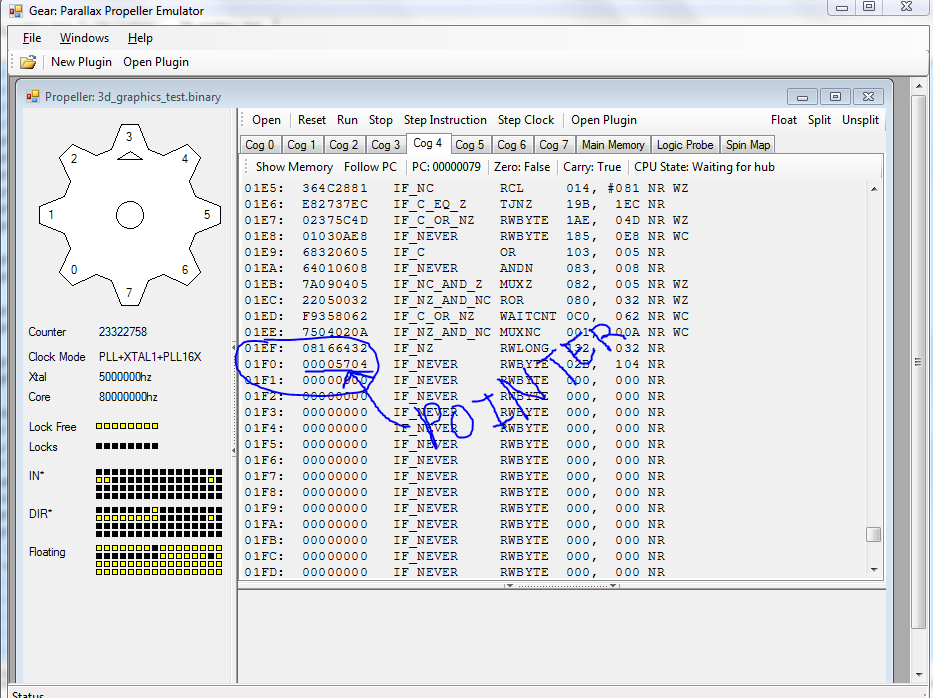Open the Help menu
Viewport: 933px width, 698px height.
coord(140,38)
